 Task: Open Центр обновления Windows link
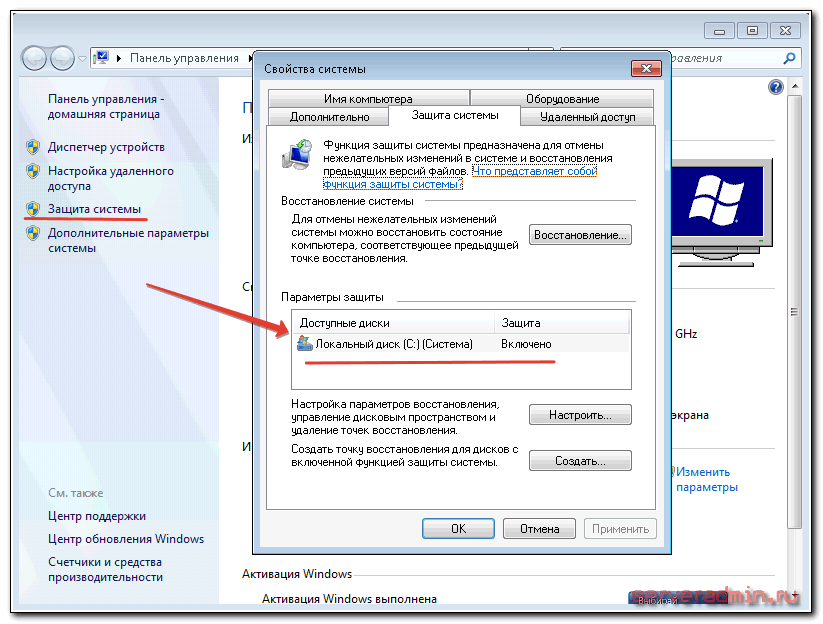click(x=126, y=539)
